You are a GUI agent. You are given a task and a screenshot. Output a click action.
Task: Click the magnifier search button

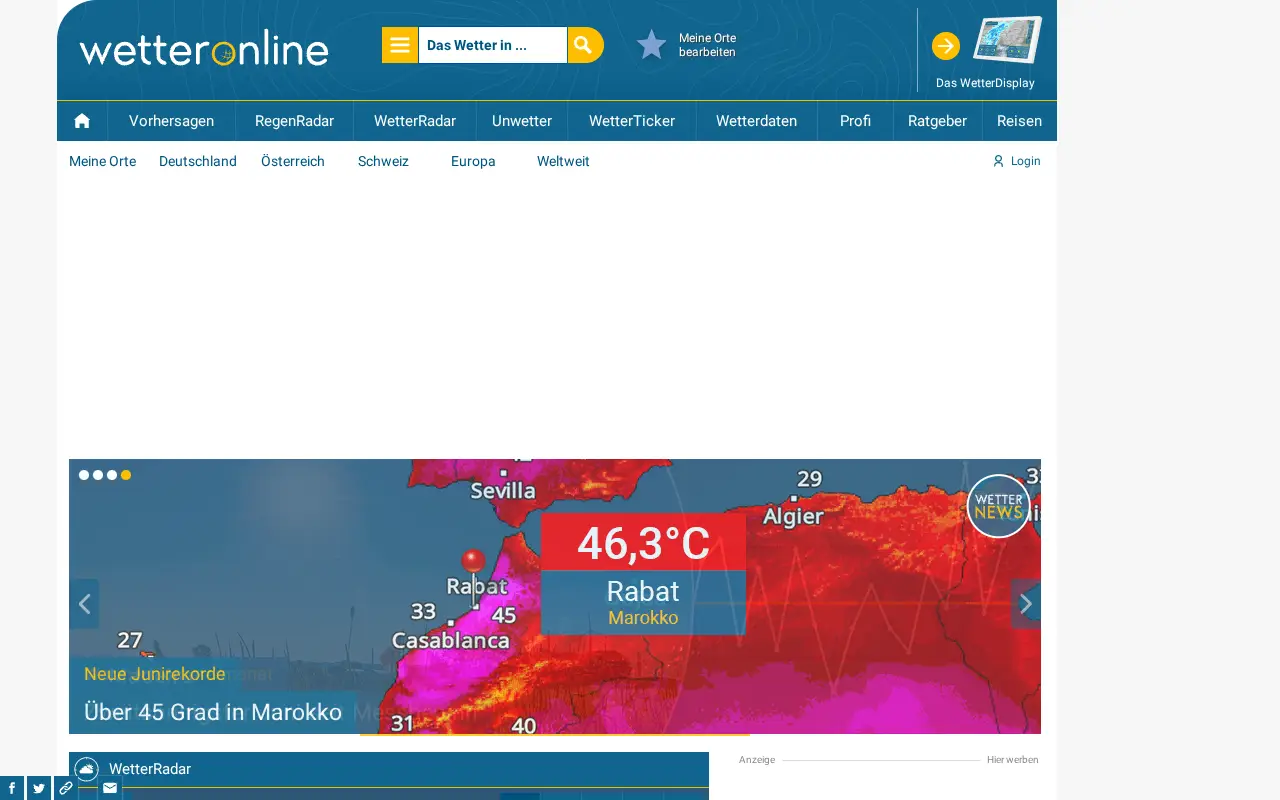coord(585,45)
